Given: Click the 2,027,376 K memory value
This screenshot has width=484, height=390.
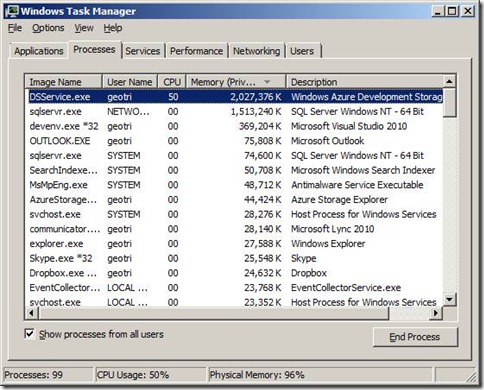Looking at the screenshot, I should 256,97.
